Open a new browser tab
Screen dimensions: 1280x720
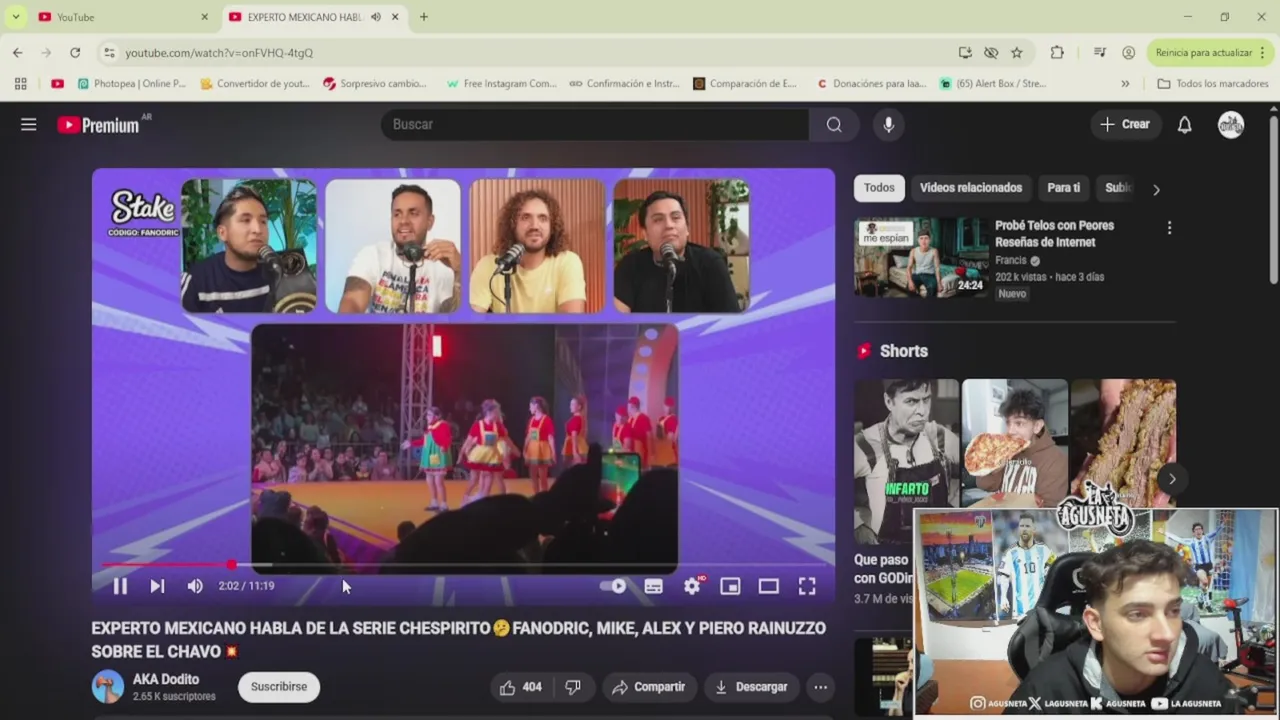point(424,17)
